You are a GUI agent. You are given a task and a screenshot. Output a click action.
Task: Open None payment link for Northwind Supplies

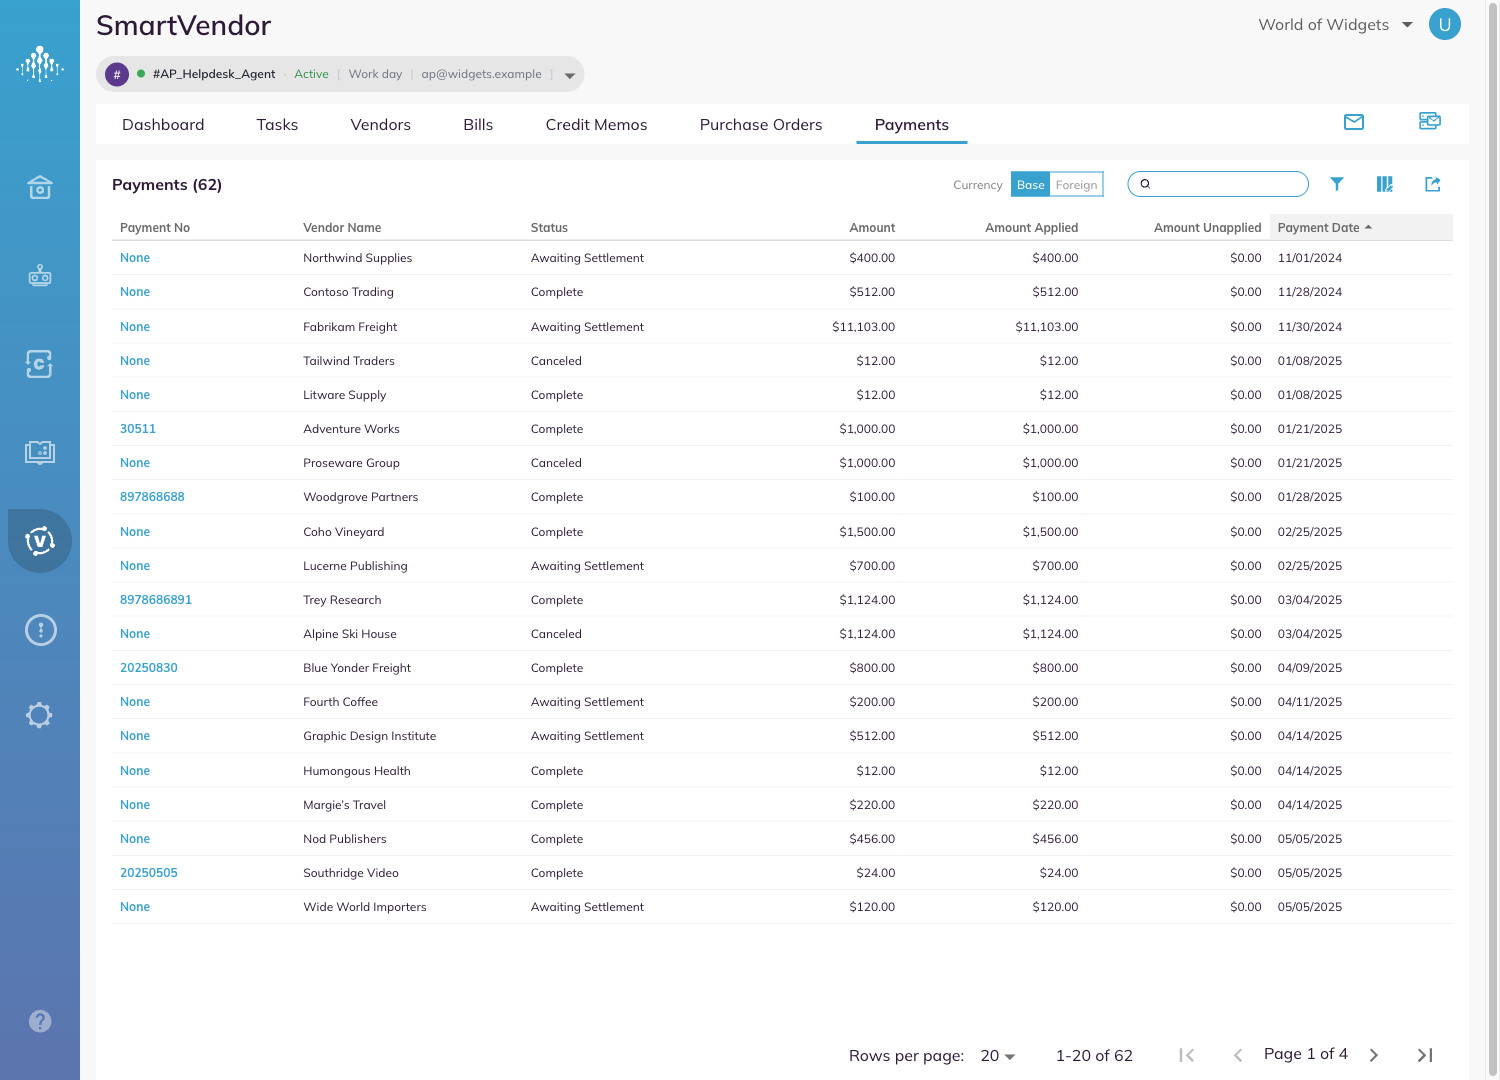(x=135, y=258)
